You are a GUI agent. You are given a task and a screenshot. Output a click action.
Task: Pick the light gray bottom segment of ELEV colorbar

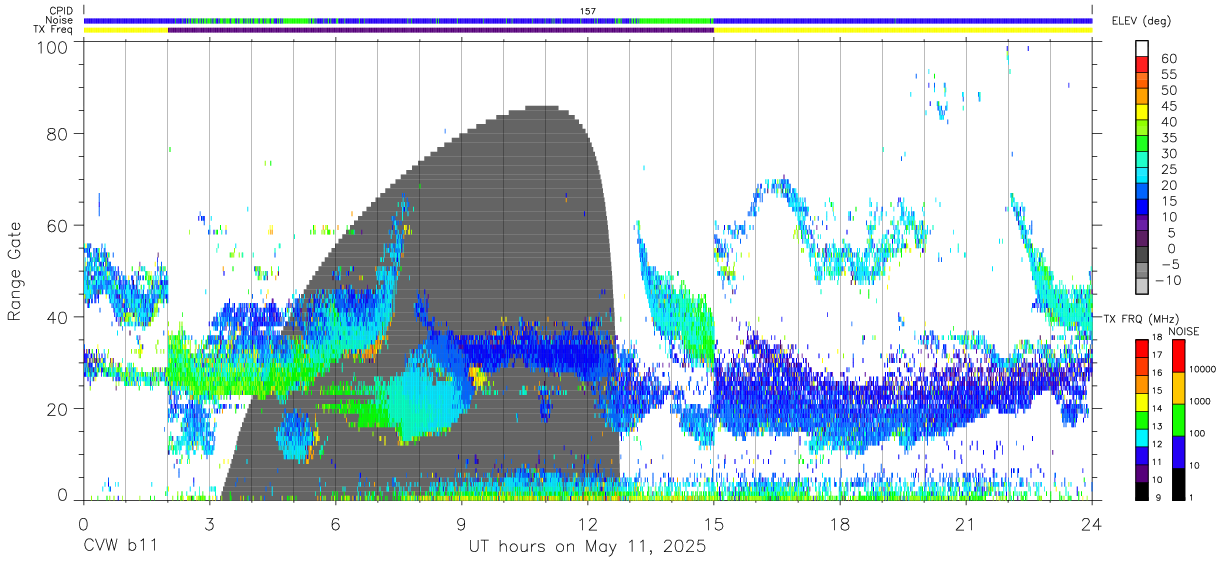(1143, 286)
